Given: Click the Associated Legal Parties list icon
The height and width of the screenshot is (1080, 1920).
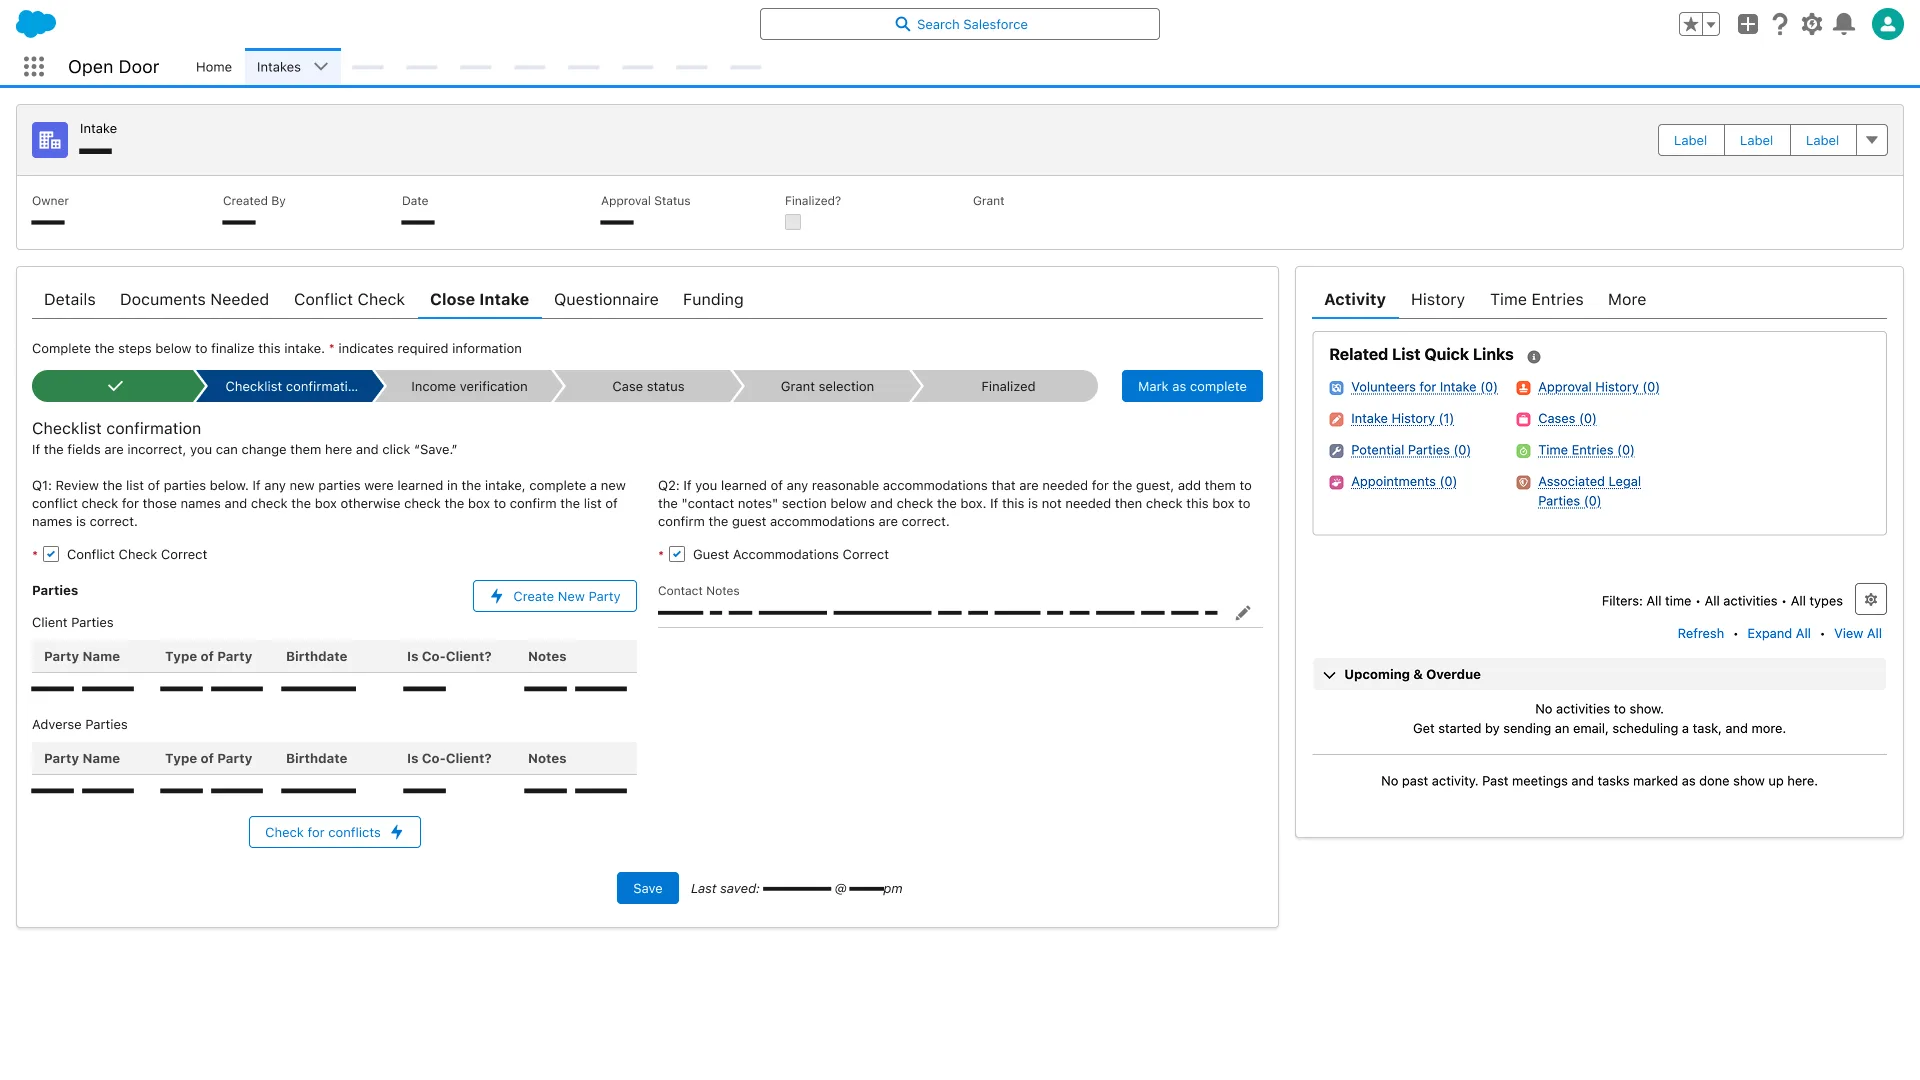Looking at the screenshot, I should point(1523,482).
